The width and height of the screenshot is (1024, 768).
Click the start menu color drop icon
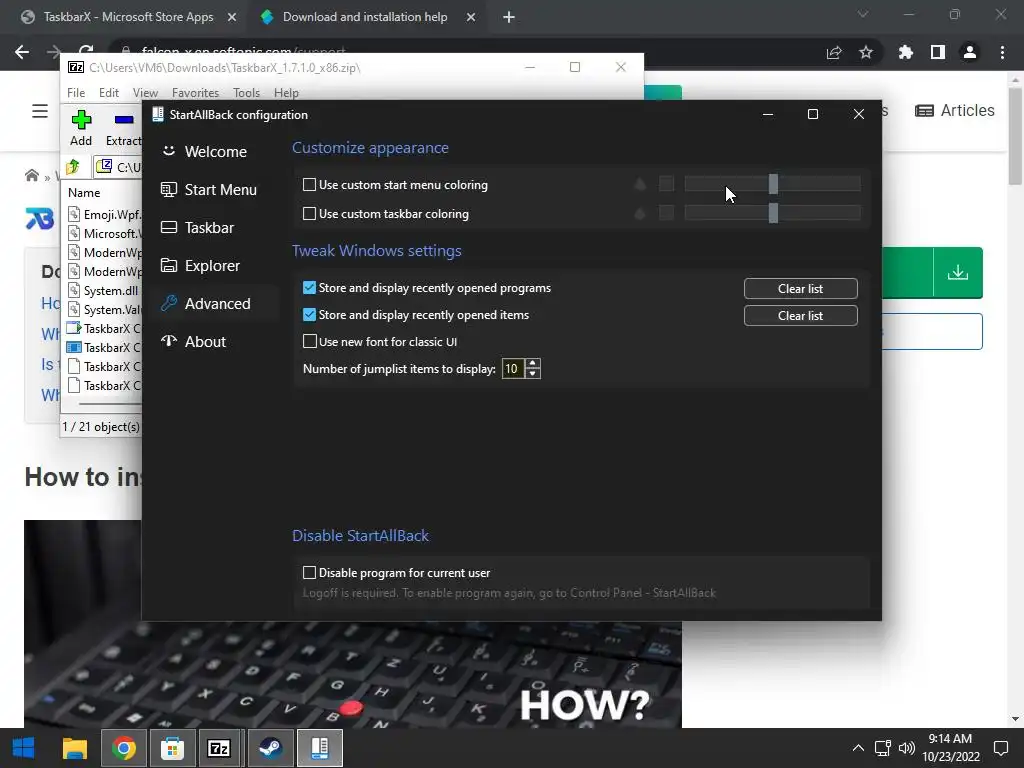[x=640, y=184]
